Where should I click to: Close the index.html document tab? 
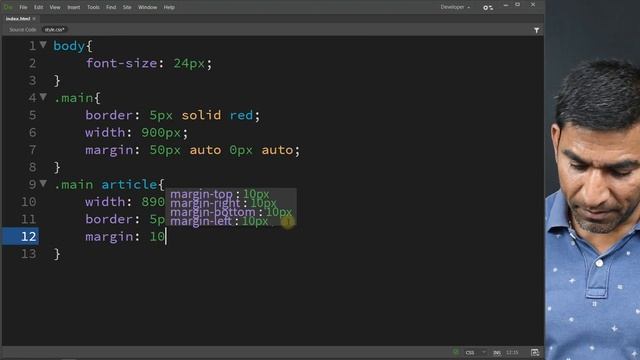[34, 19]
